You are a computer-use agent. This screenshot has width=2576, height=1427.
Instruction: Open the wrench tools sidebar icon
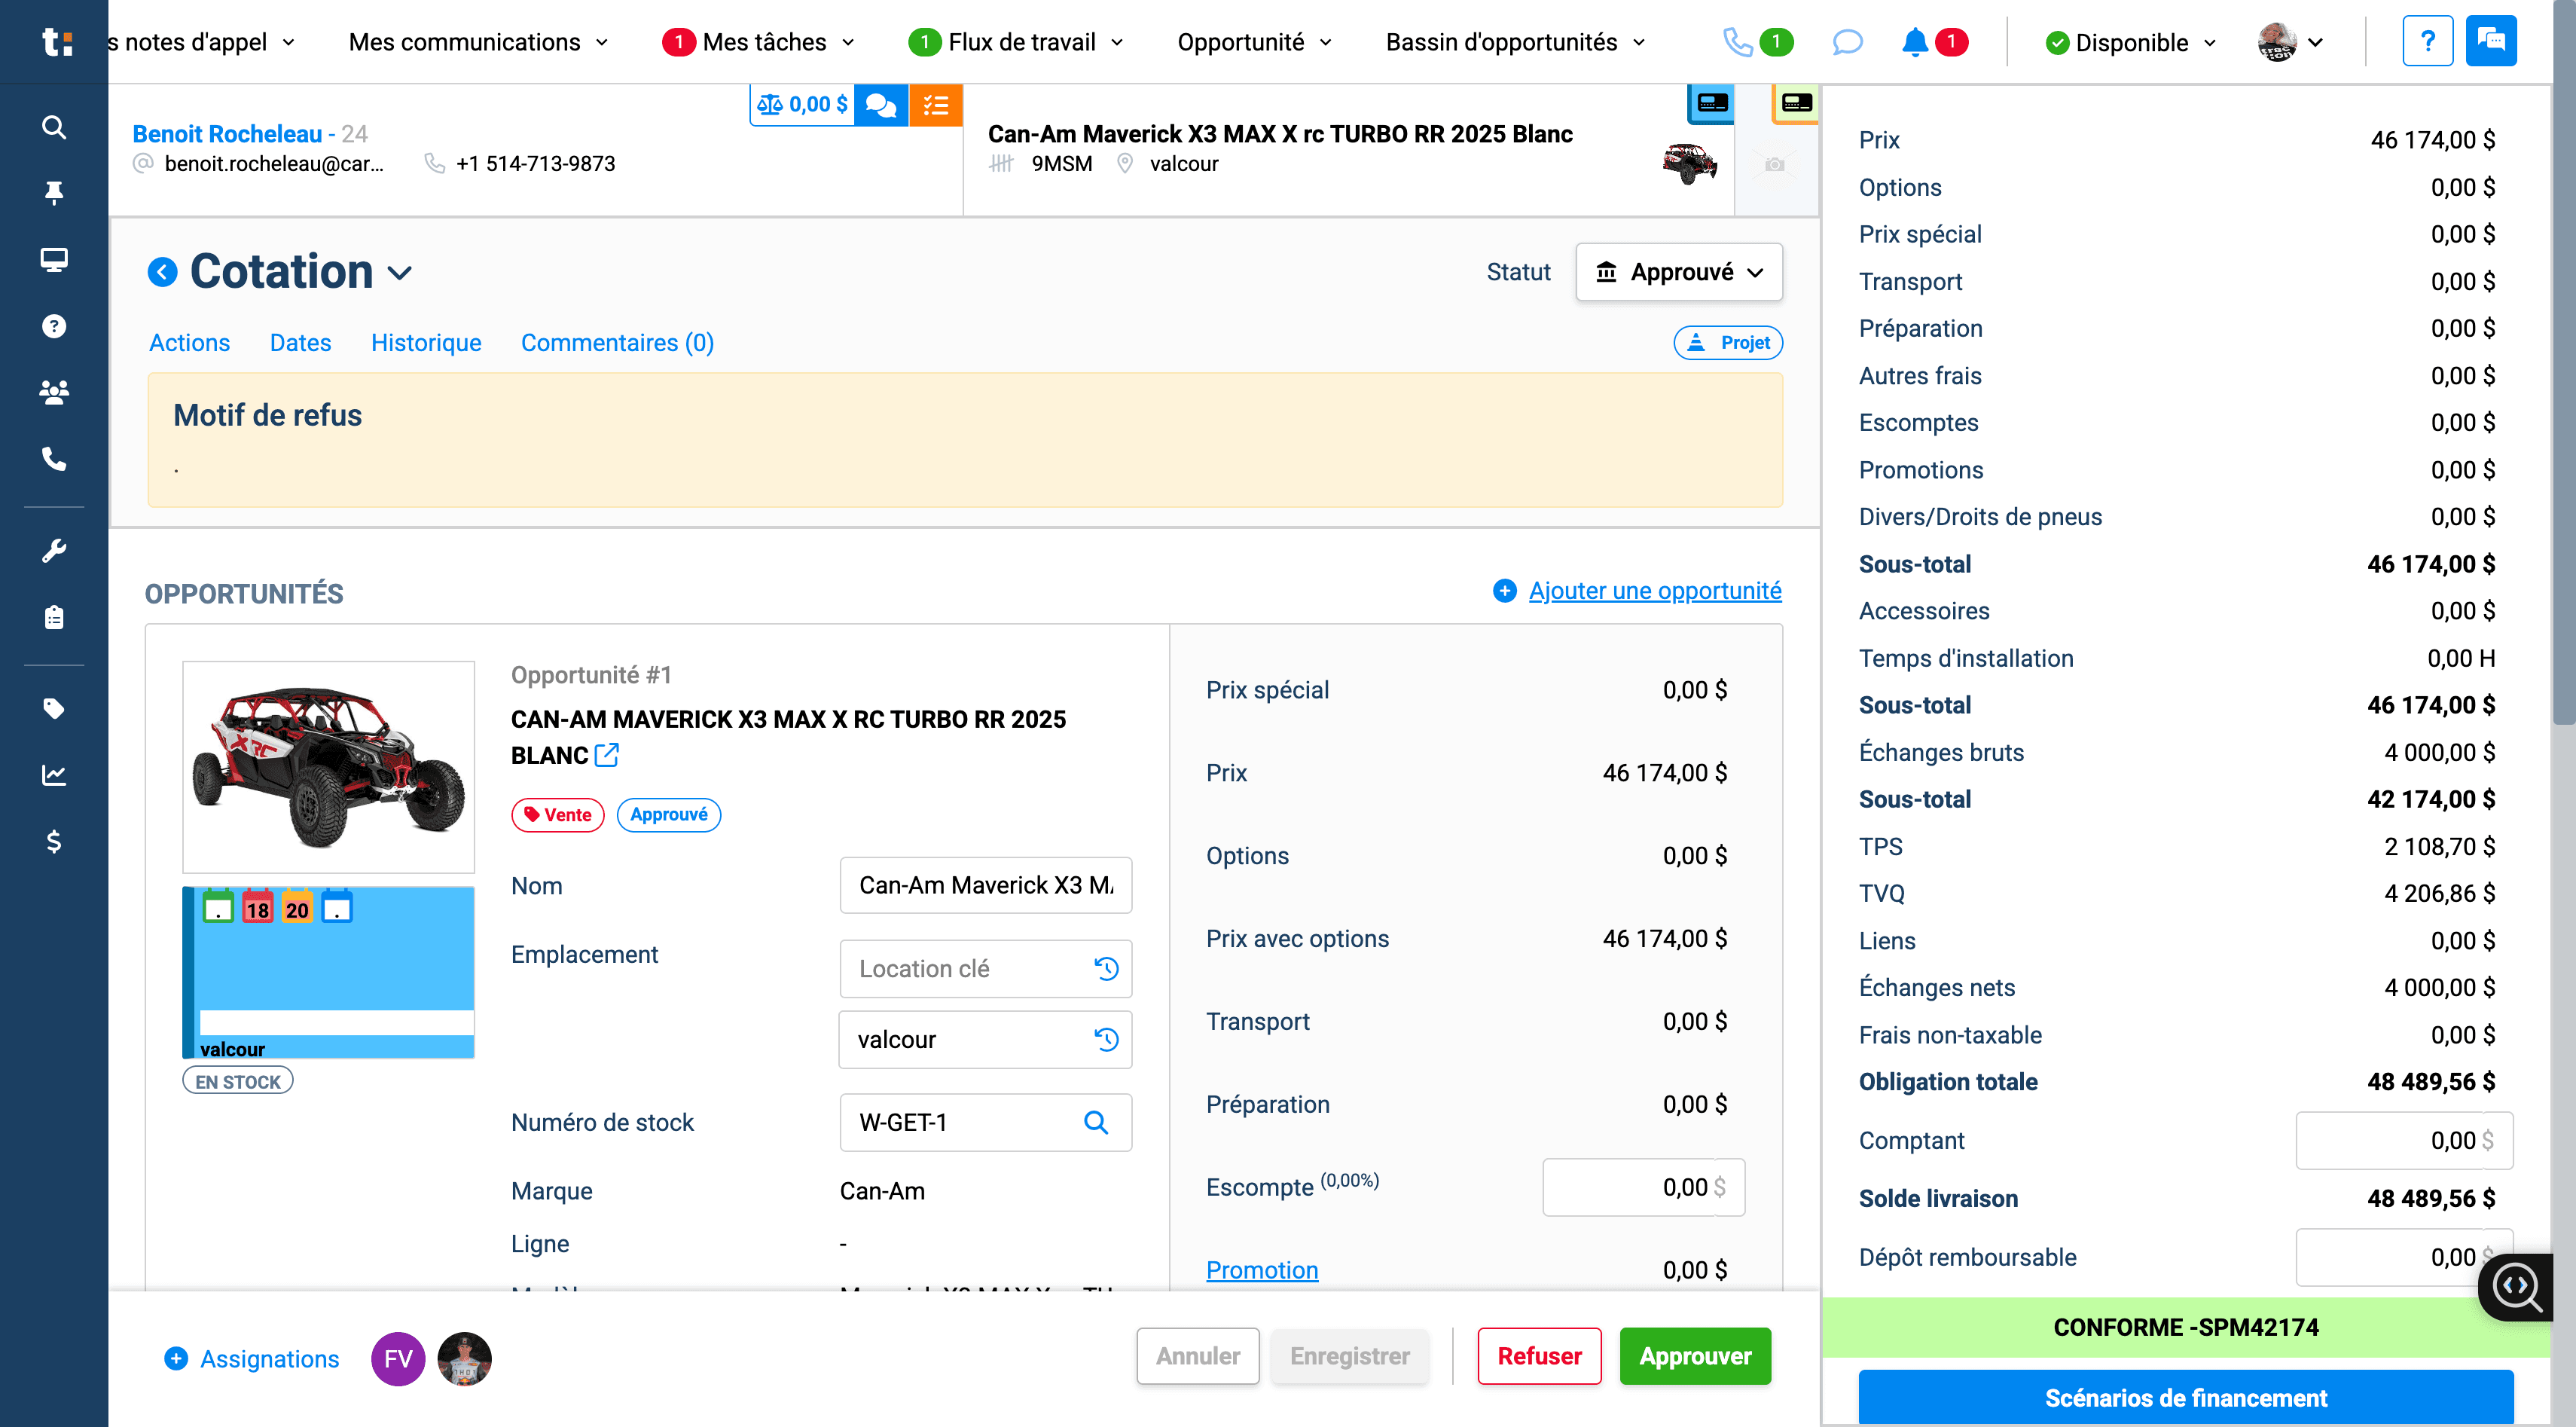54,551
